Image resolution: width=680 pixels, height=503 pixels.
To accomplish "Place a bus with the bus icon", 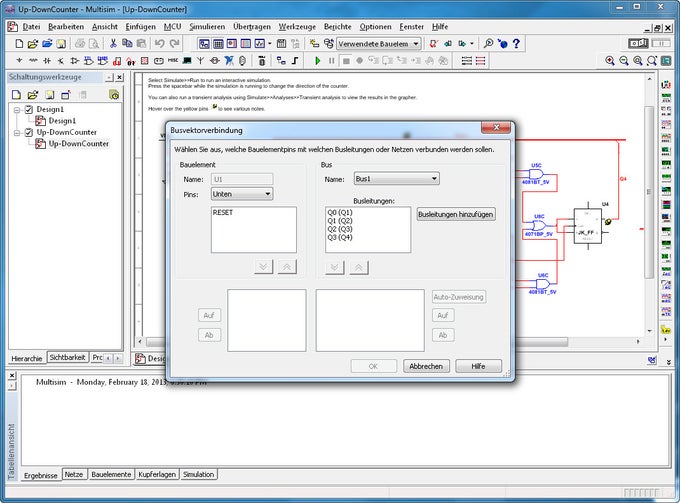I will (295, 61).
